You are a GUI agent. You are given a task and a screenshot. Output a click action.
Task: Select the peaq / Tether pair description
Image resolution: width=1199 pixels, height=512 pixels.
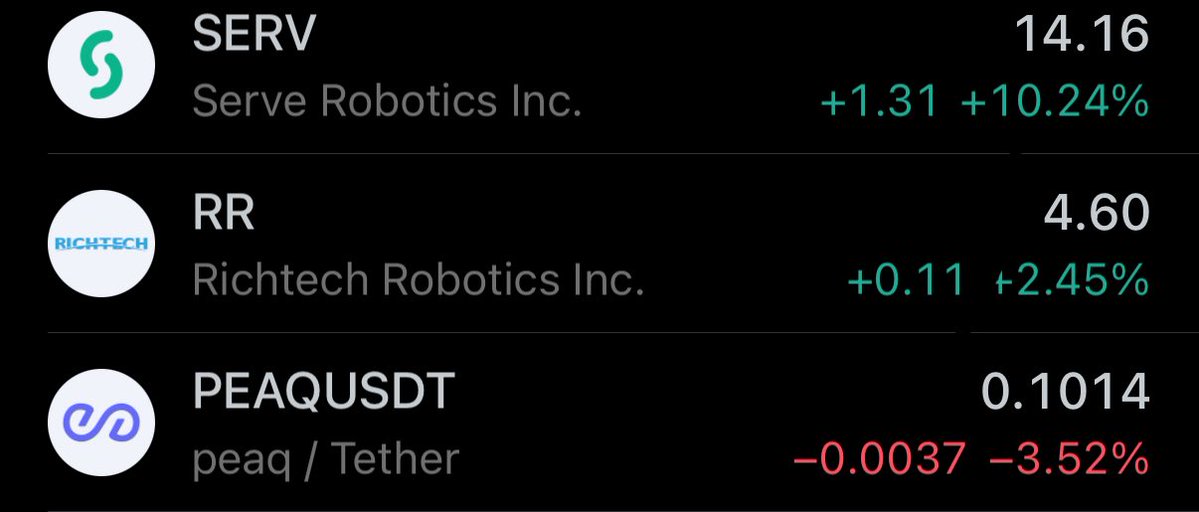[326, 460]
